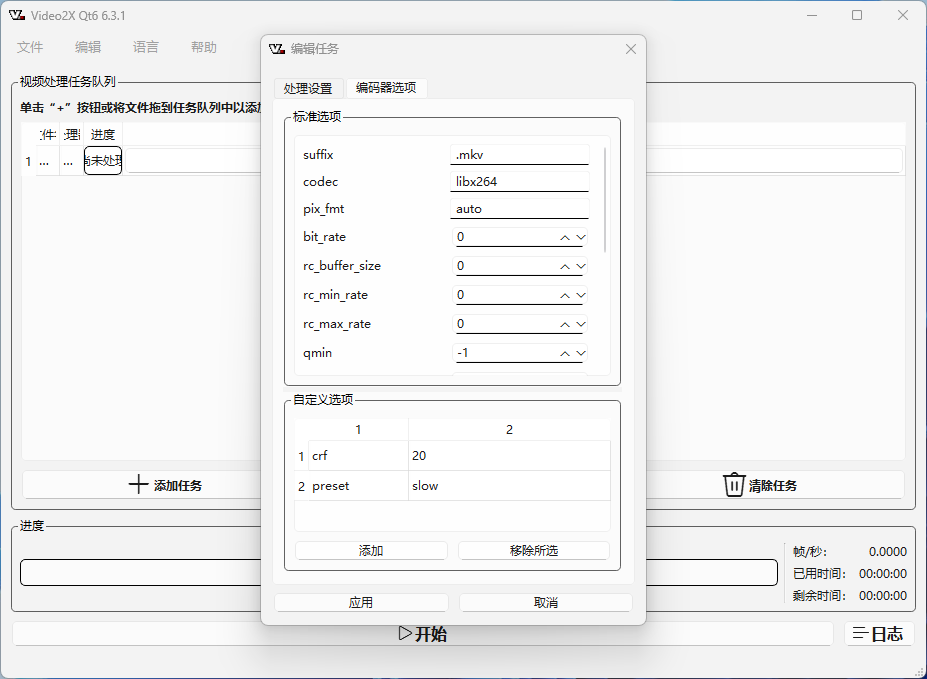Click column header 2 in custom options
927x679 pixels.
[509, 430]
